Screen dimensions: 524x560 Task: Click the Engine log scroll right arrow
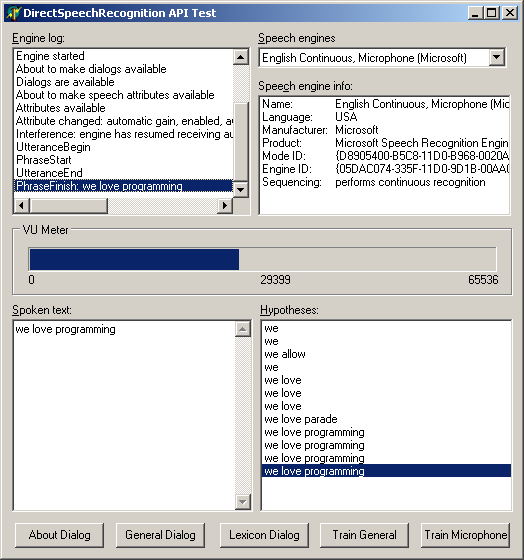coord(225,205)
